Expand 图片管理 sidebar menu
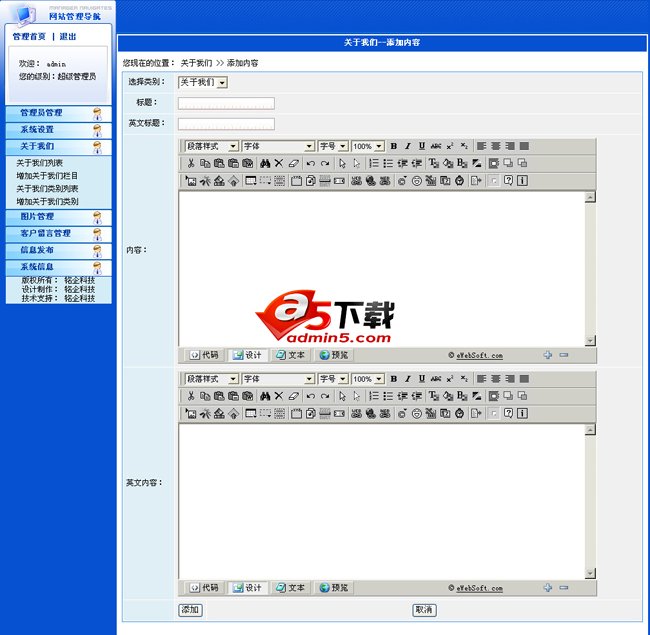Viewport: 650px width, 635px height. pyautogui.click(x=58, y=217)
